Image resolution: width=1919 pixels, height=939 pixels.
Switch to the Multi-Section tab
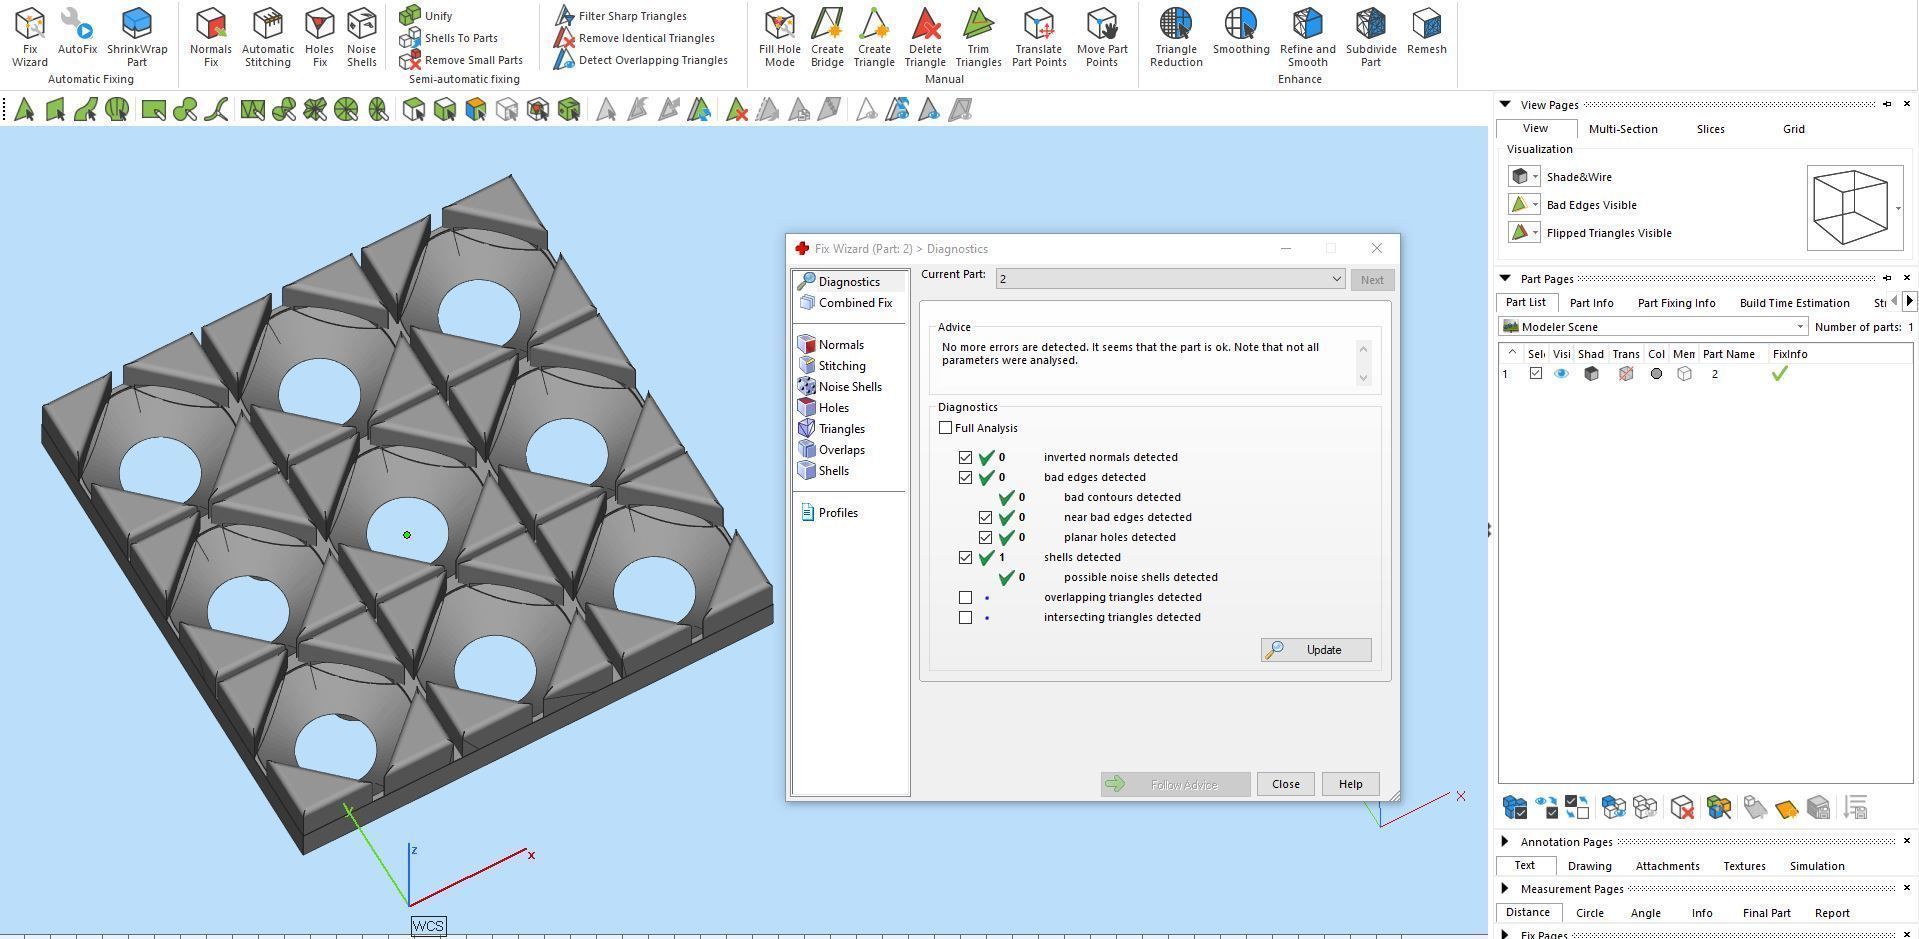(x=1623, y=129)
